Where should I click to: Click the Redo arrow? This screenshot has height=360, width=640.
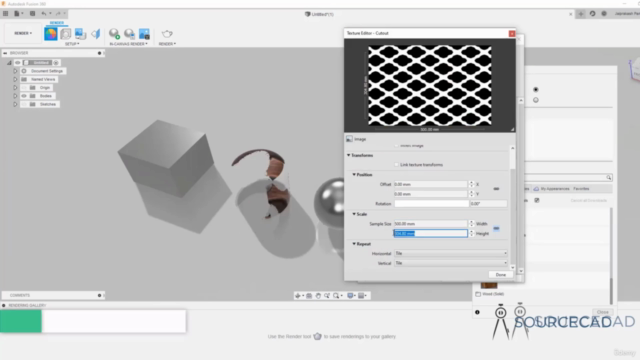(x=58, y=13)
